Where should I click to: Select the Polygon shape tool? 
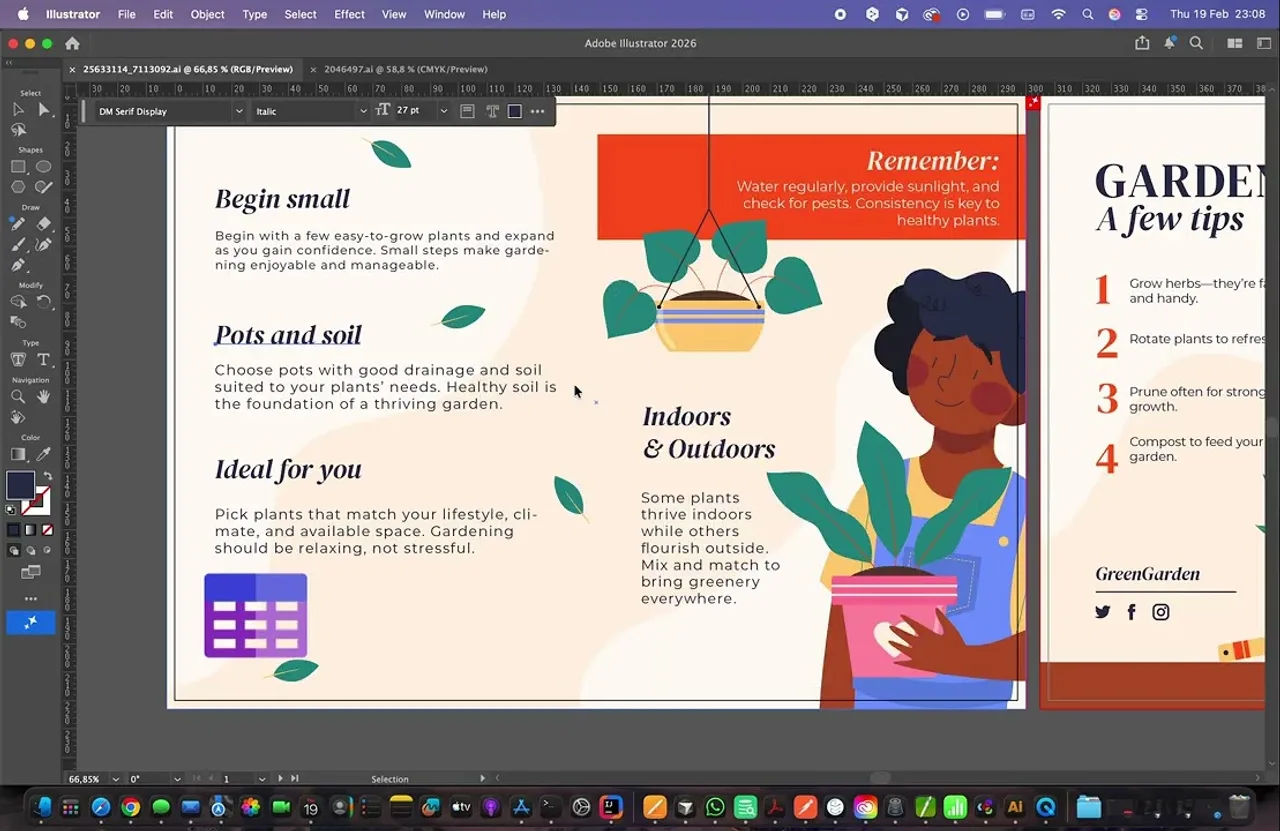(18, 187)
